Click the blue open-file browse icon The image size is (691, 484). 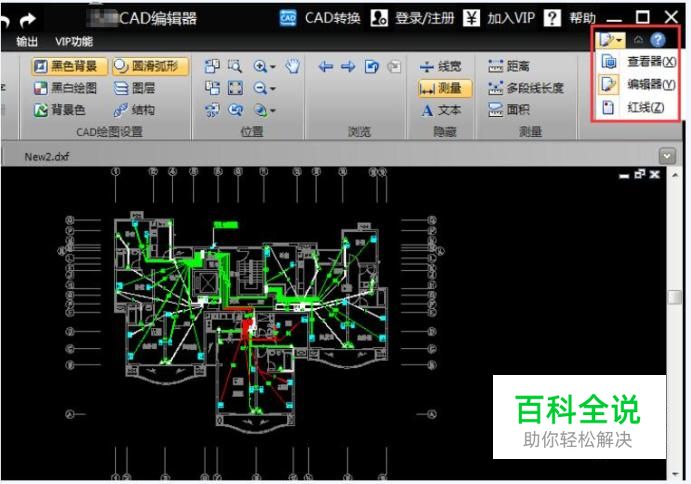point(372,67)
